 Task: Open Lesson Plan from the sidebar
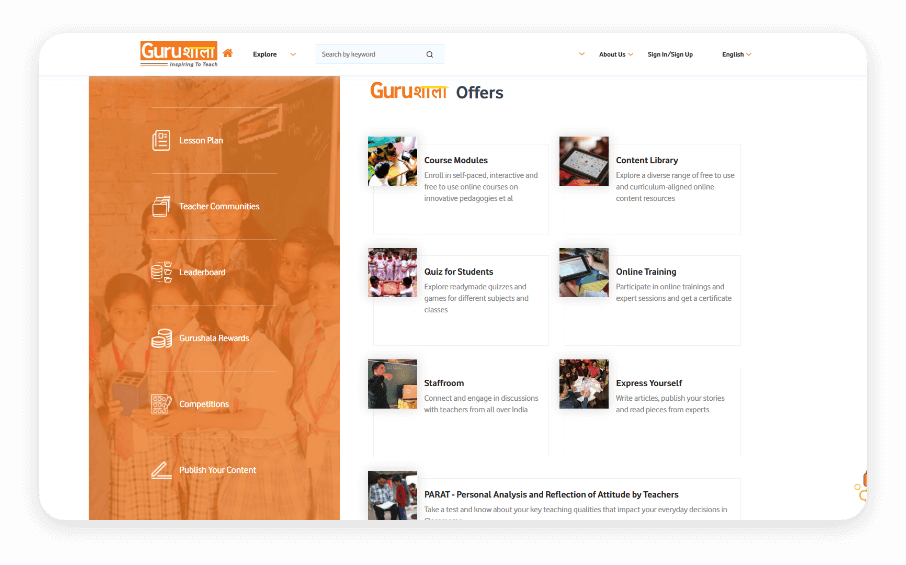tap(201, 140)
